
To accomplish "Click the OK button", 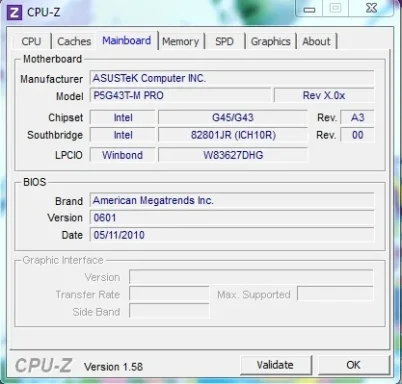I will [353, 365].
